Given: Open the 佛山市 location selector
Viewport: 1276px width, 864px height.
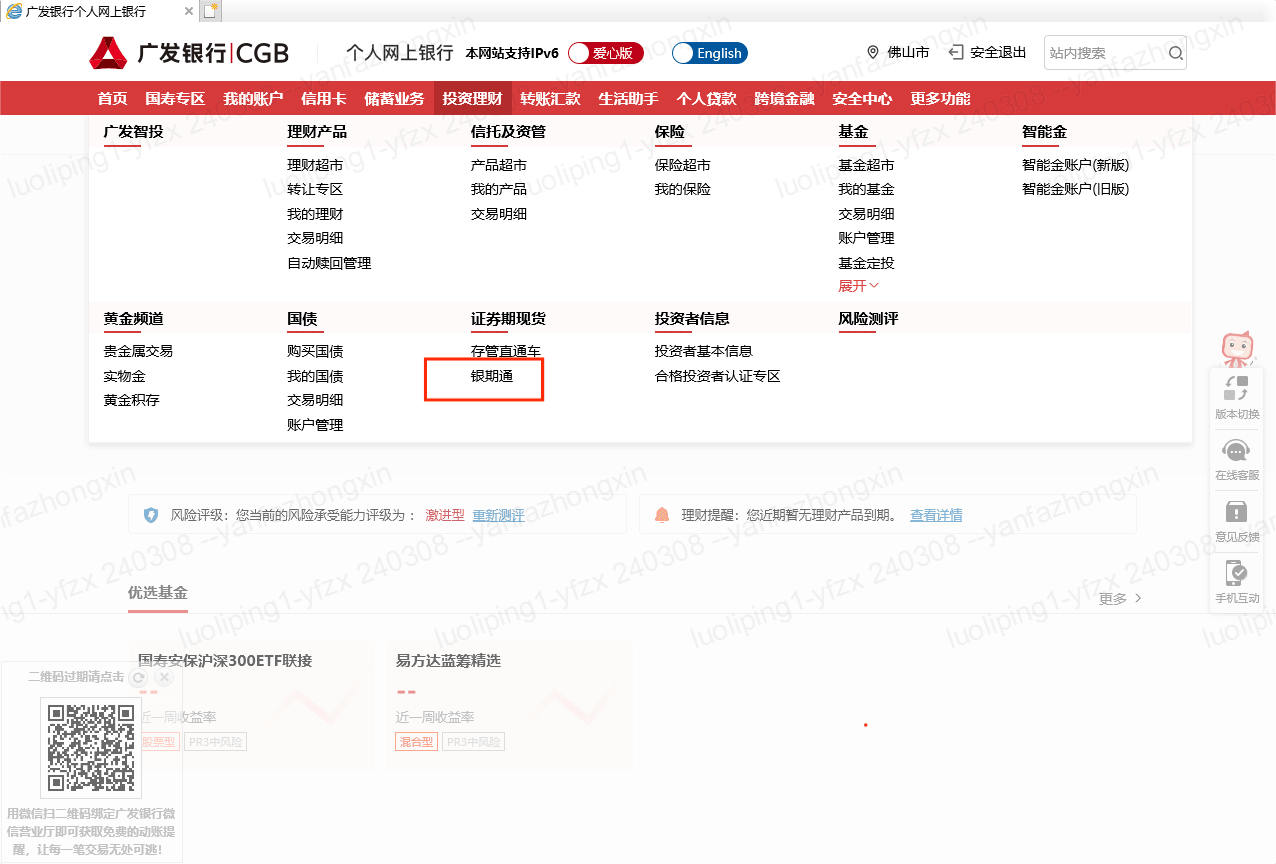Looking at the screenshot, I should click(898, 53).
